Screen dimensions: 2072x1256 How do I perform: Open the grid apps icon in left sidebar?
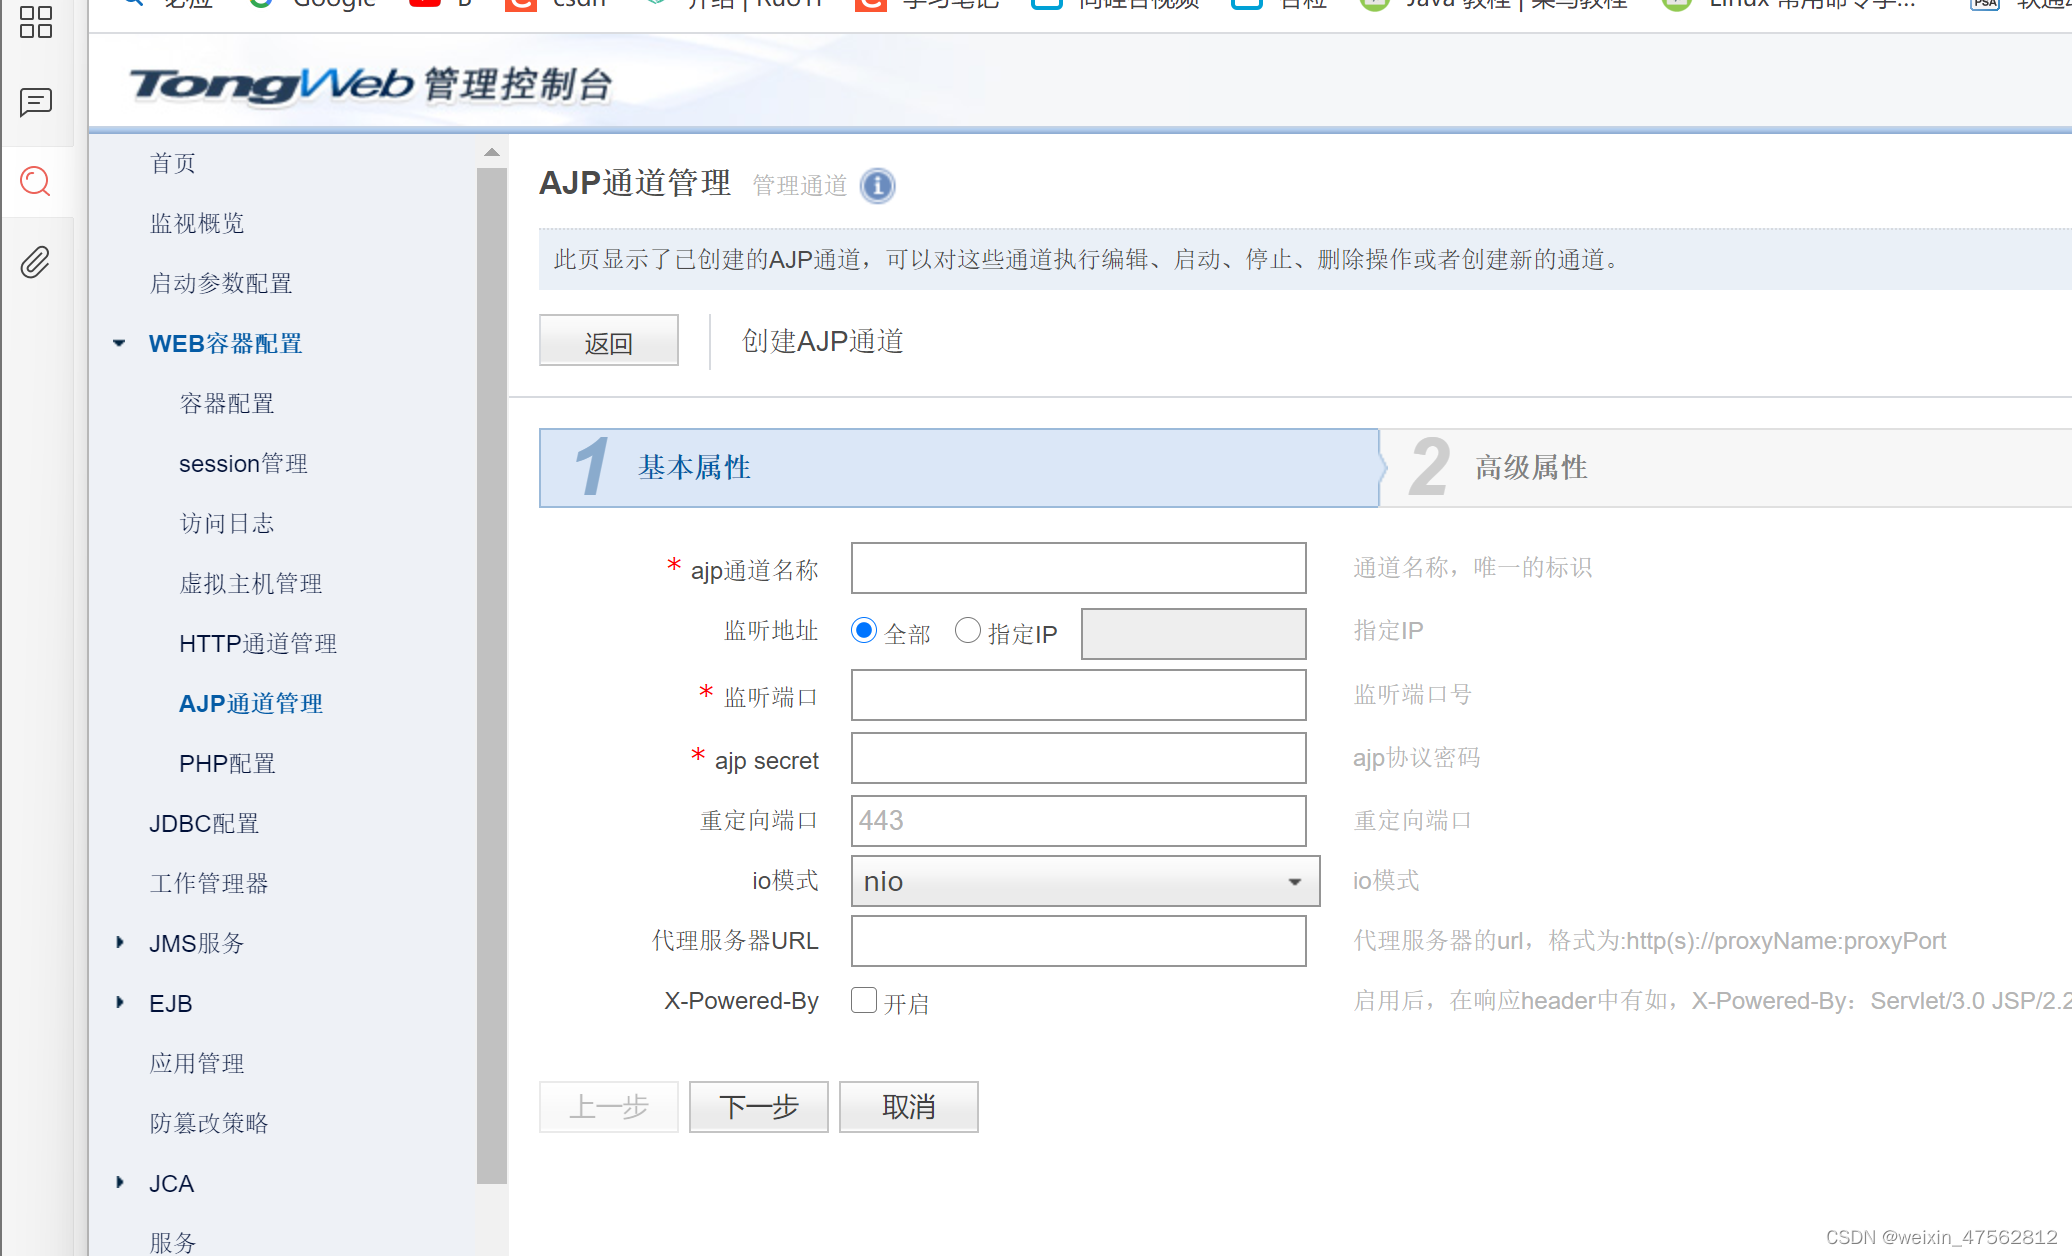click(x=36, y=22)
